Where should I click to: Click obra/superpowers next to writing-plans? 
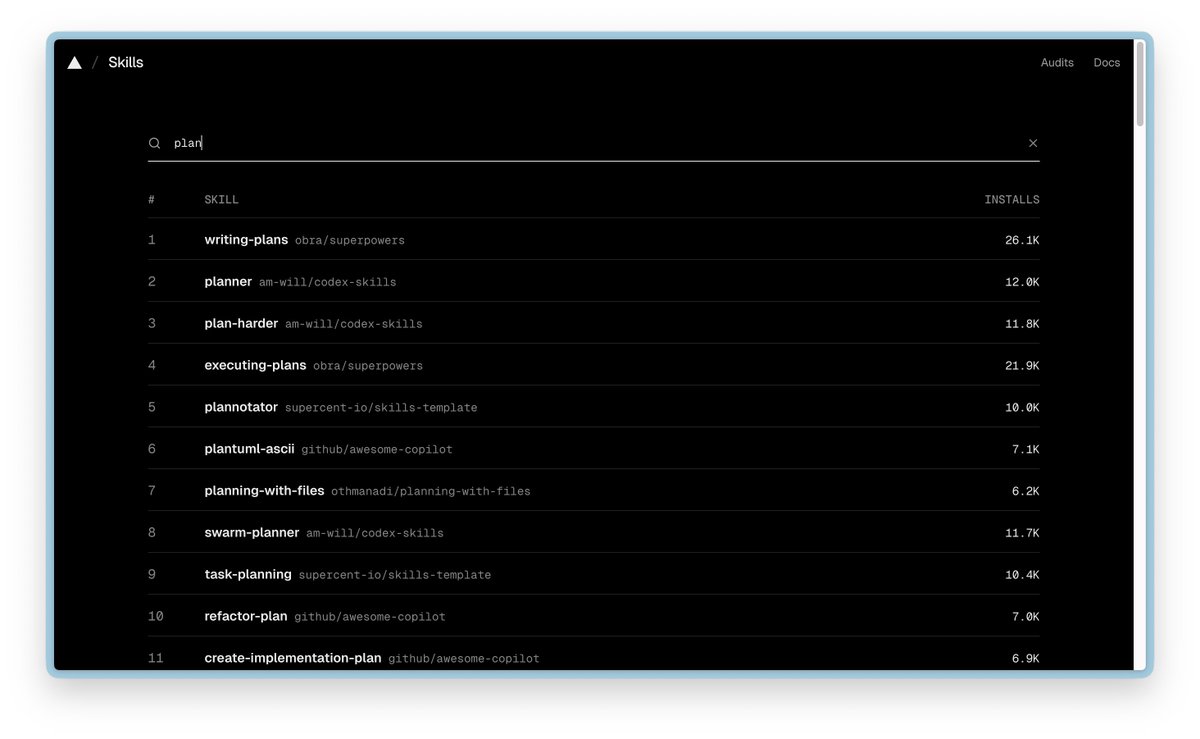pyautogui.click(x=350, y=241)
